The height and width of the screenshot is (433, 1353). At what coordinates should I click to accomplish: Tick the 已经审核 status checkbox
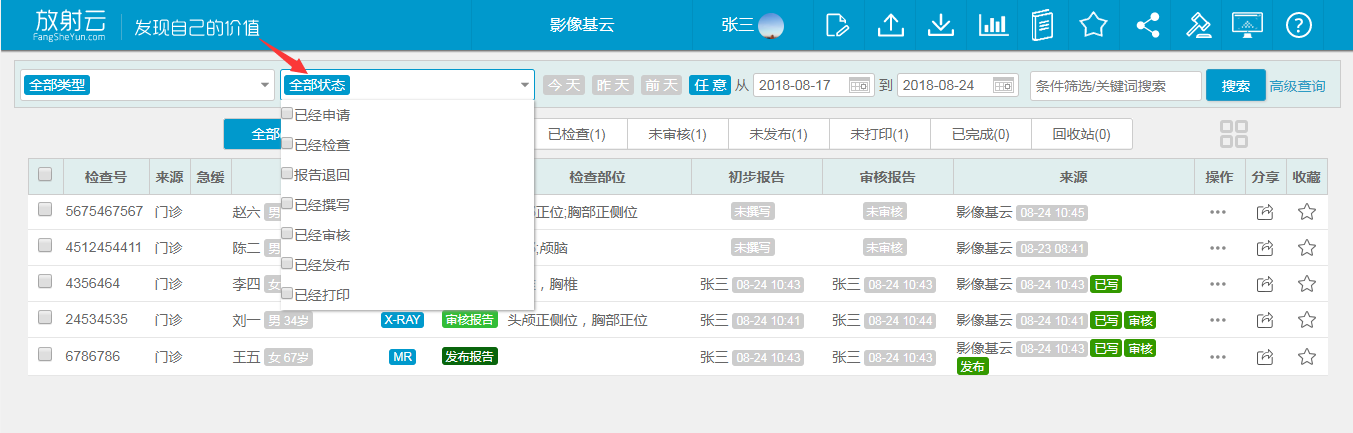[287, 234]
